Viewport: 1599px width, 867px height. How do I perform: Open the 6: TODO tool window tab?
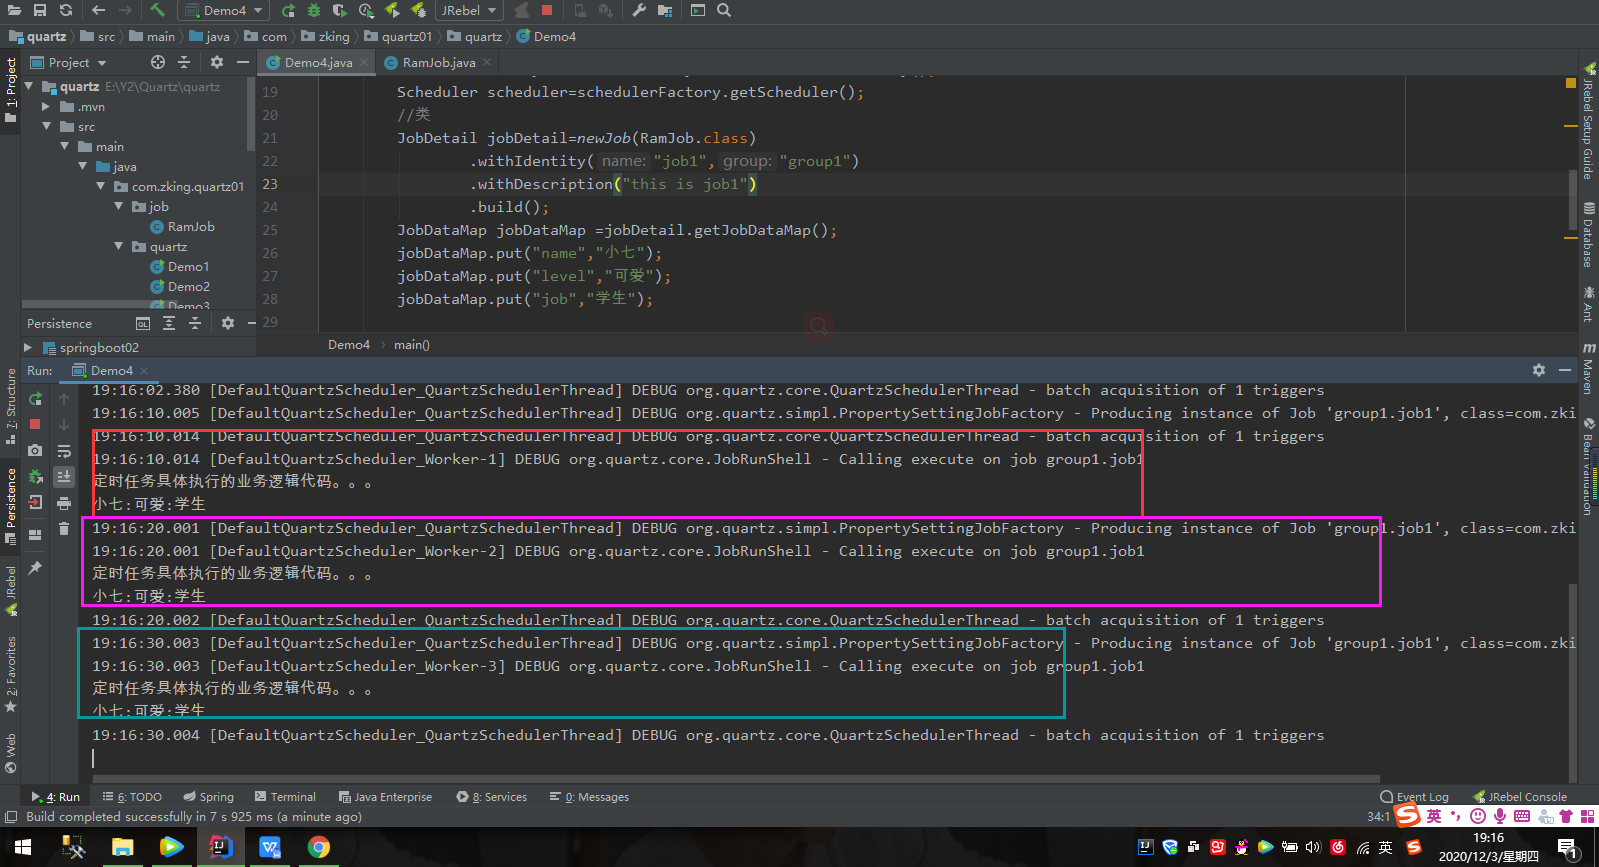point(132,797)
